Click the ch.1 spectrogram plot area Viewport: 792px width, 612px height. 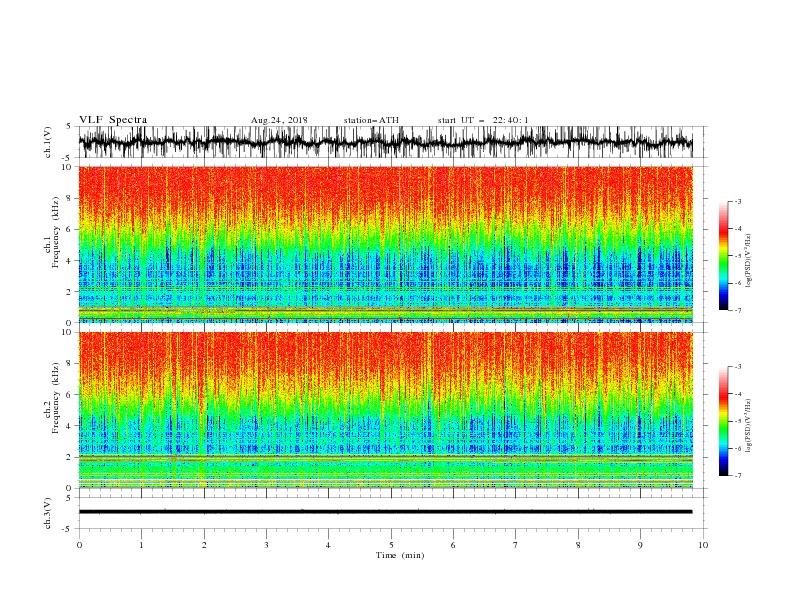(385, 244)
